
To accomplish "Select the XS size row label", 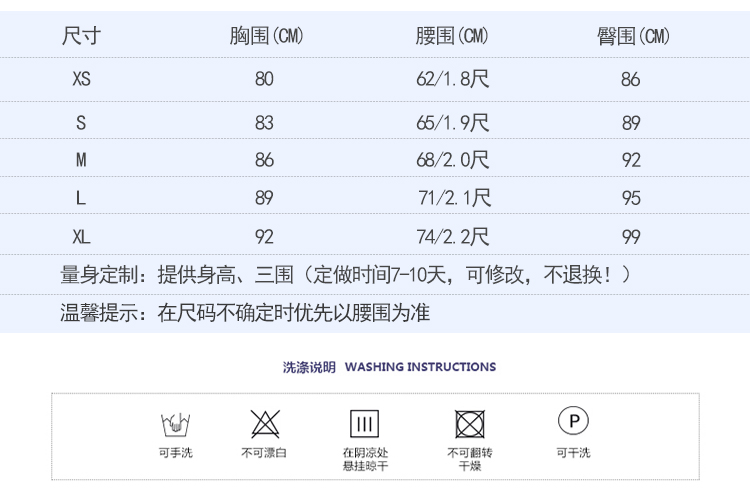I will (x=81, y=79).
